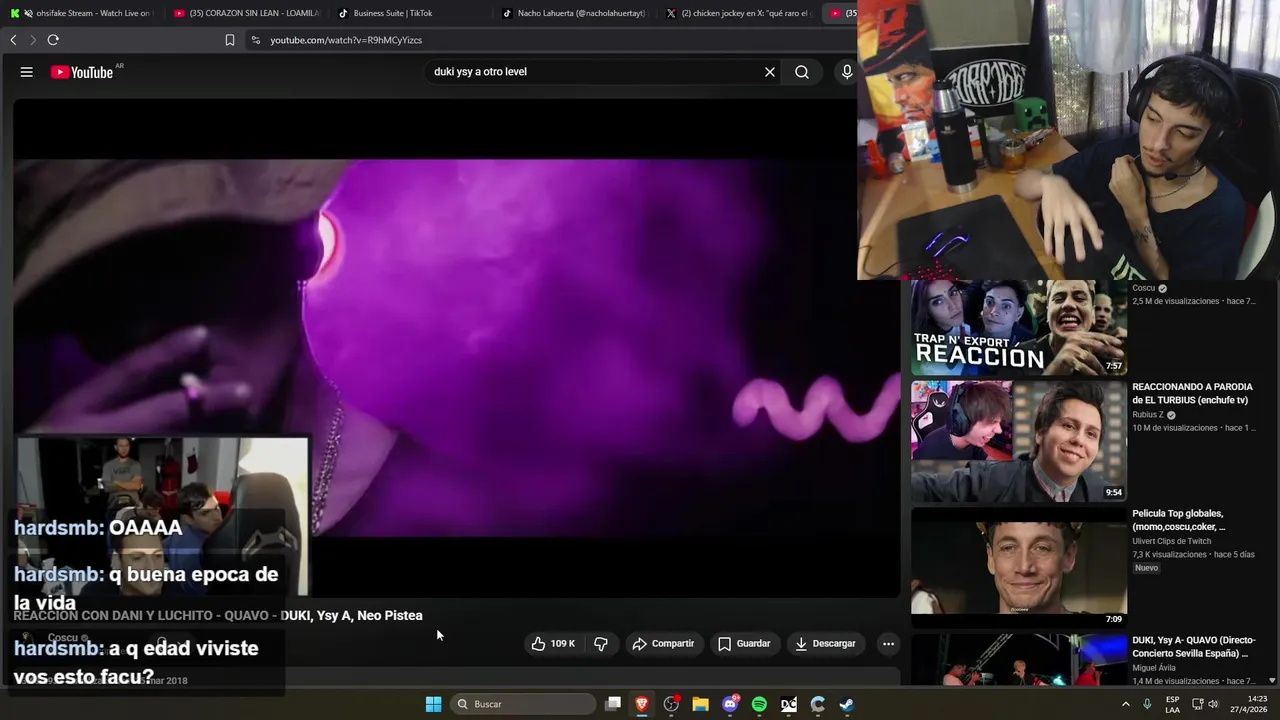Viewport: 1280px width, 720px height.
Task: Visit the Rubius Z channel link
Action: 1148,415
